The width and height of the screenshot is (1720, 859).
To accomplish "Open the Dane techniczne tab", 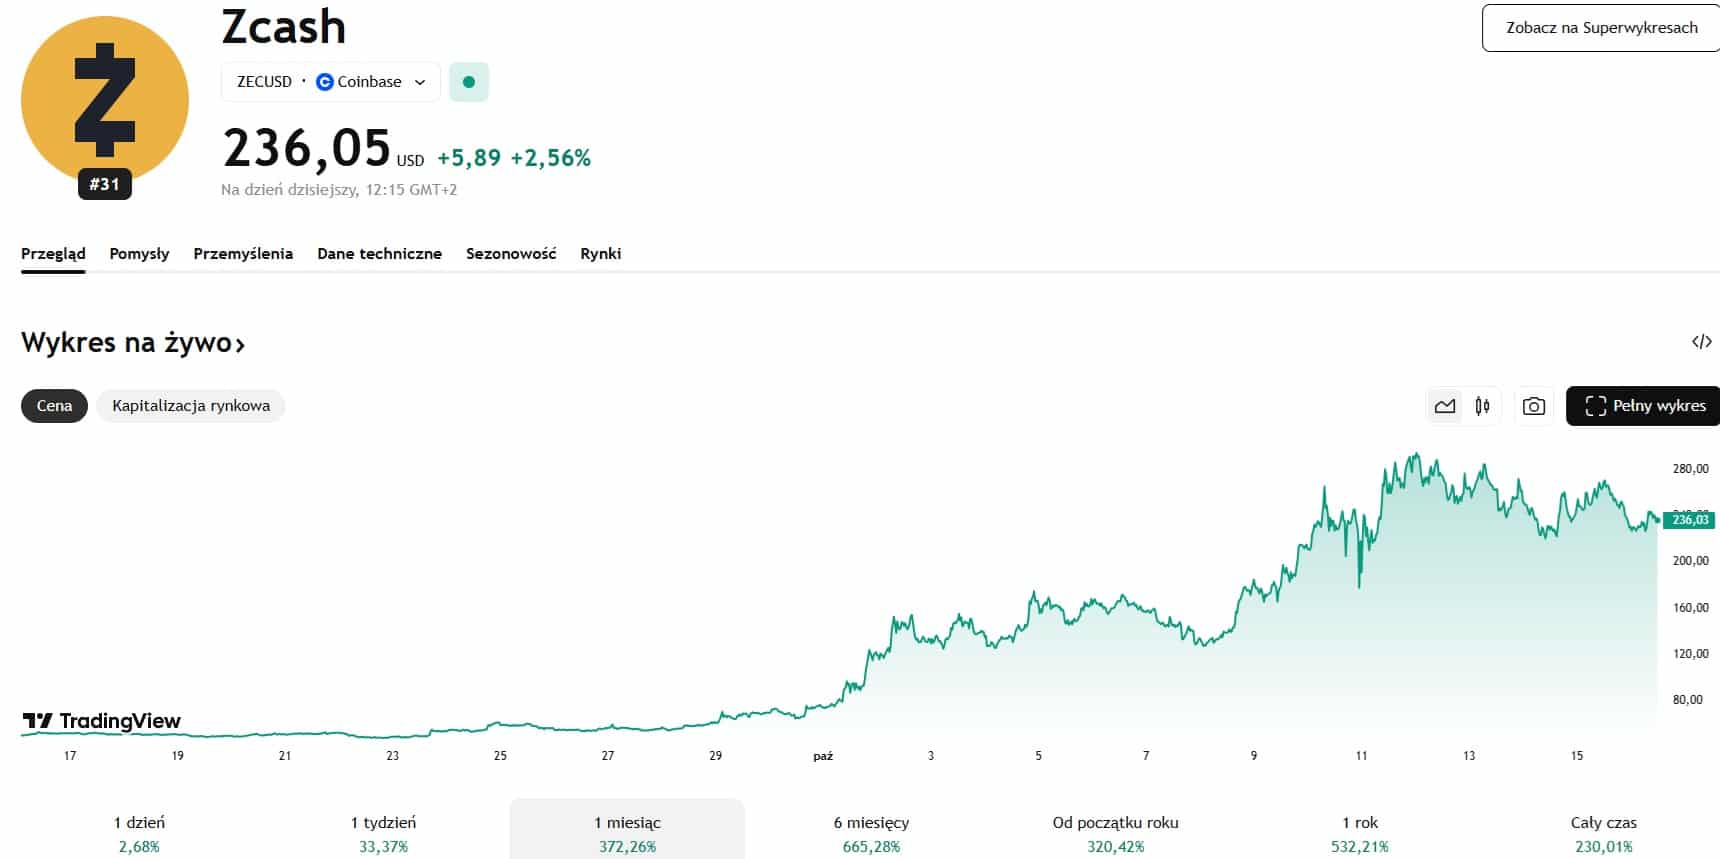I will point(379,254).
